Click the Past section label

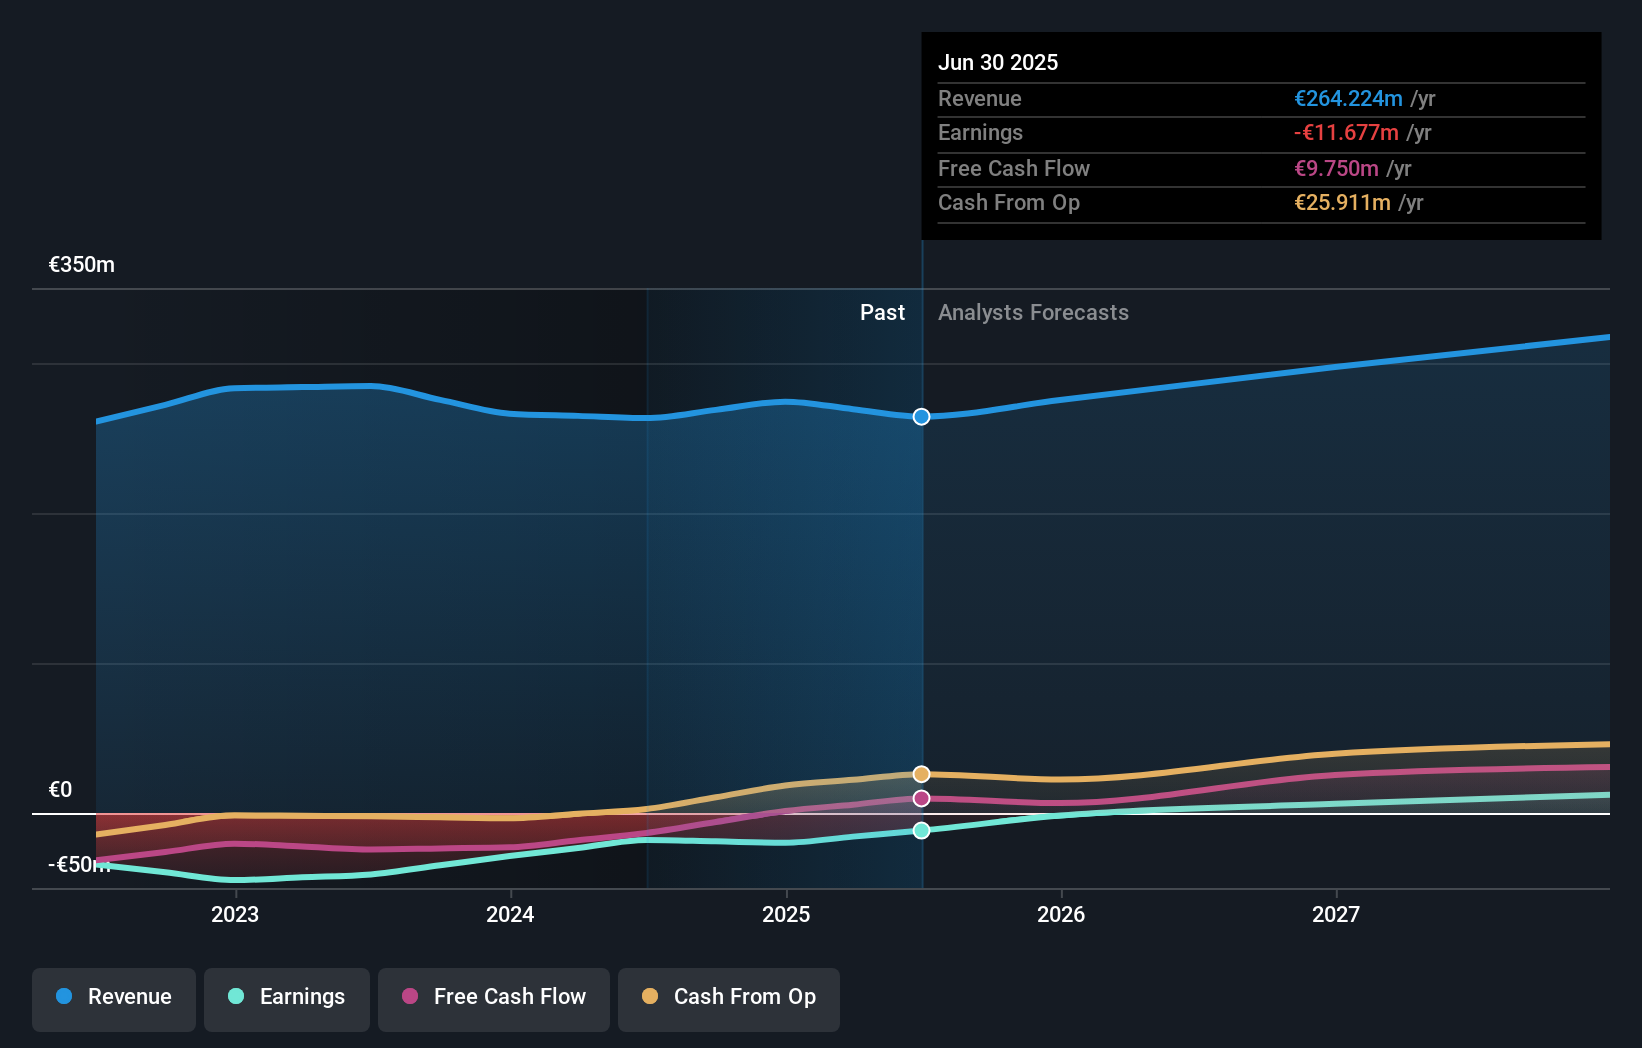[x=882, y=312]
